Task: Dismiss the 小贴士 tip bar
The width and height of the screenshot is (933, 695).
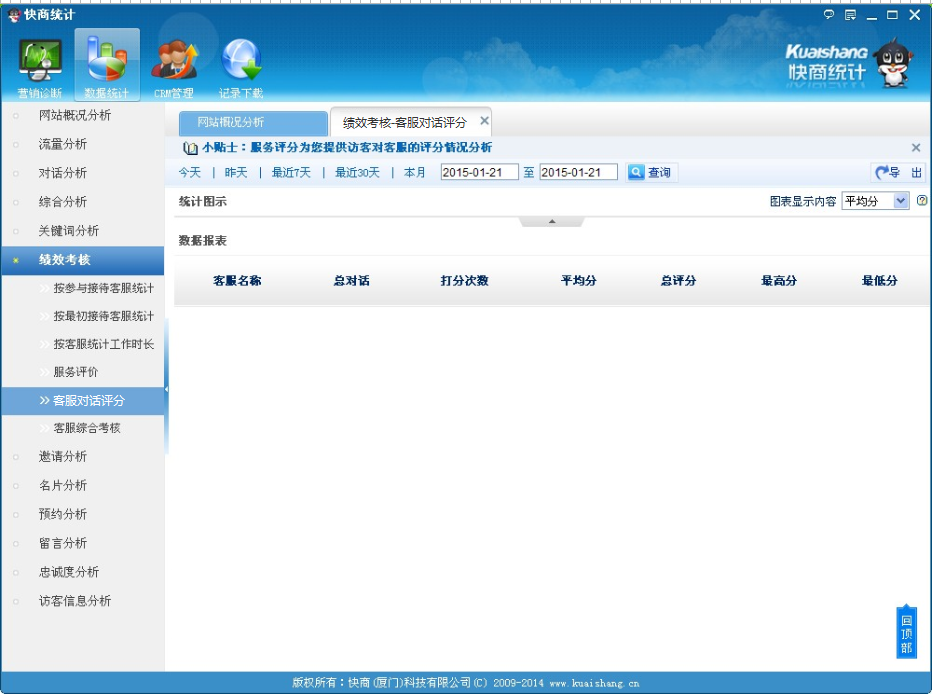Action: (x=916, y=148)
